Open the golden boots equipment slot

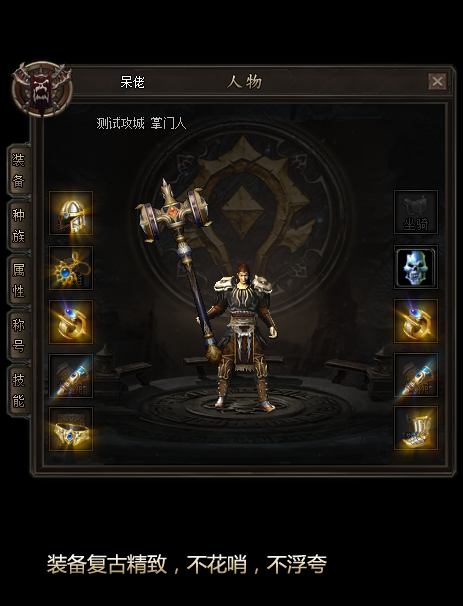point(416,428)
